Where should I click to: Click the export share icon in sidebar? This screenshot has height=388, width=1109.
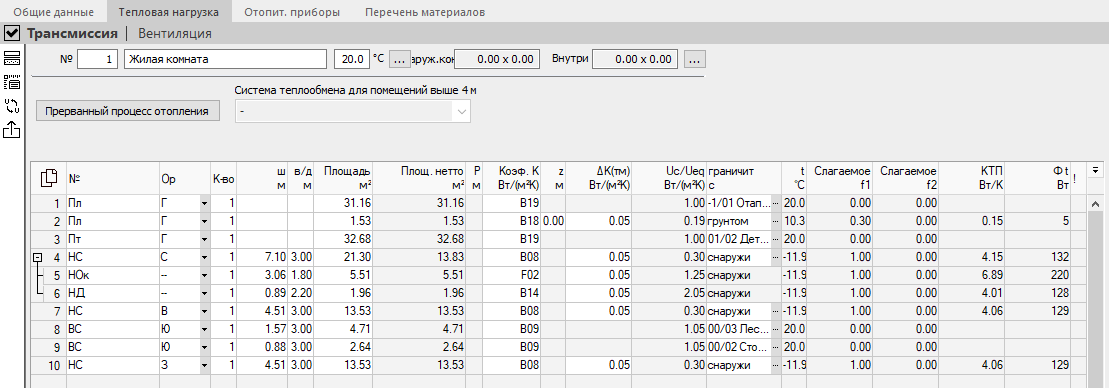[x=11, y=129]
